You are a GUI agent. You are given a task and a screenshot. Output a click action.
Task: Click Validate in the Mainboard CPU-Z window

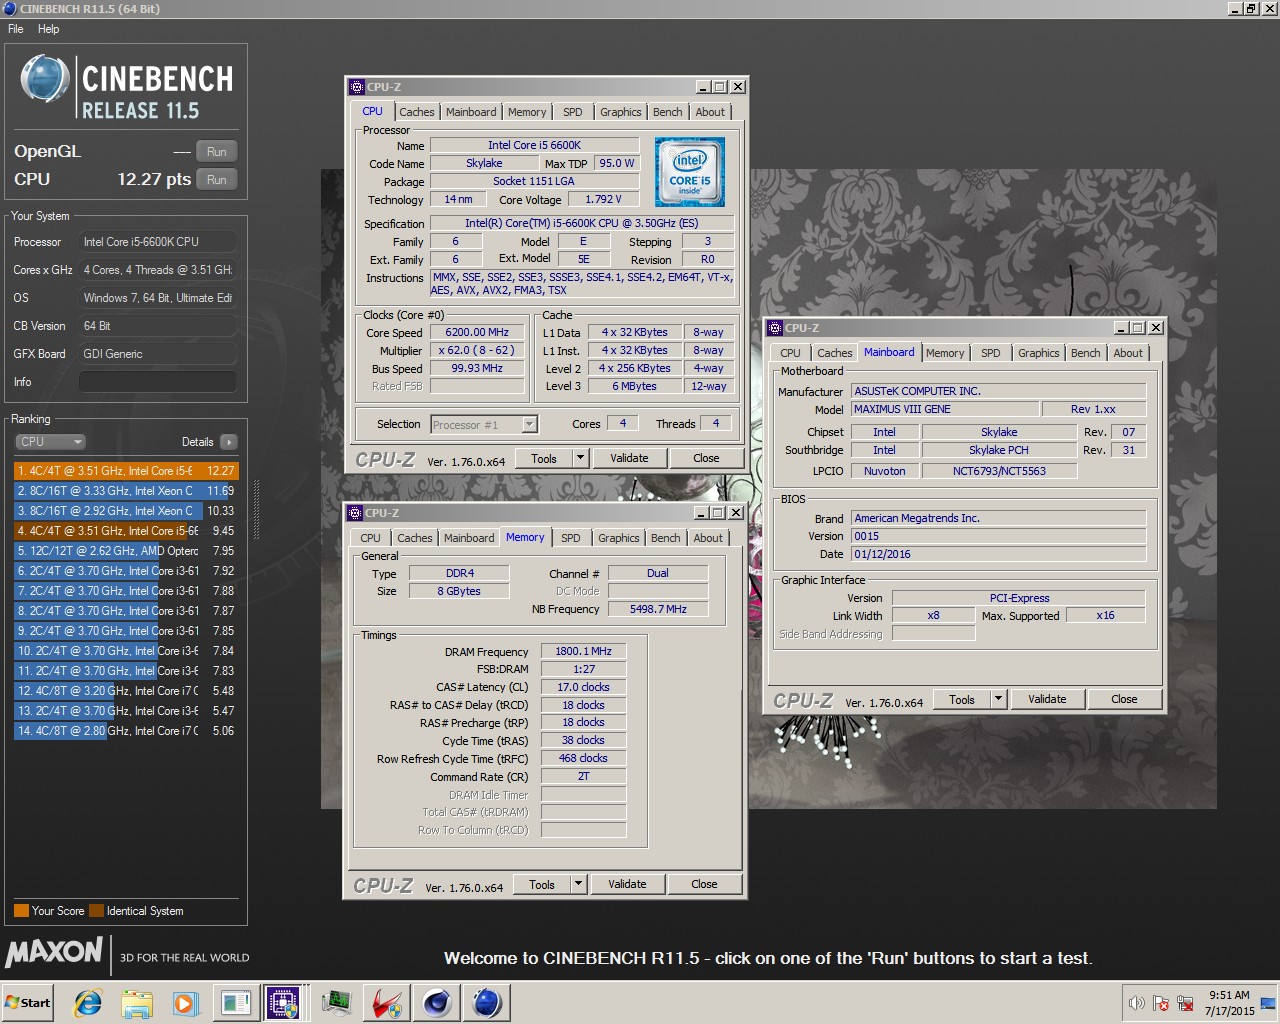1047,699
